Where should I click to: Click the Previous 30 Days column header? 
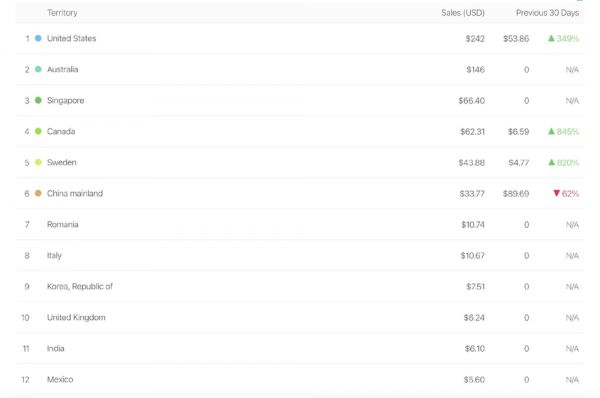tap(547, 13)
